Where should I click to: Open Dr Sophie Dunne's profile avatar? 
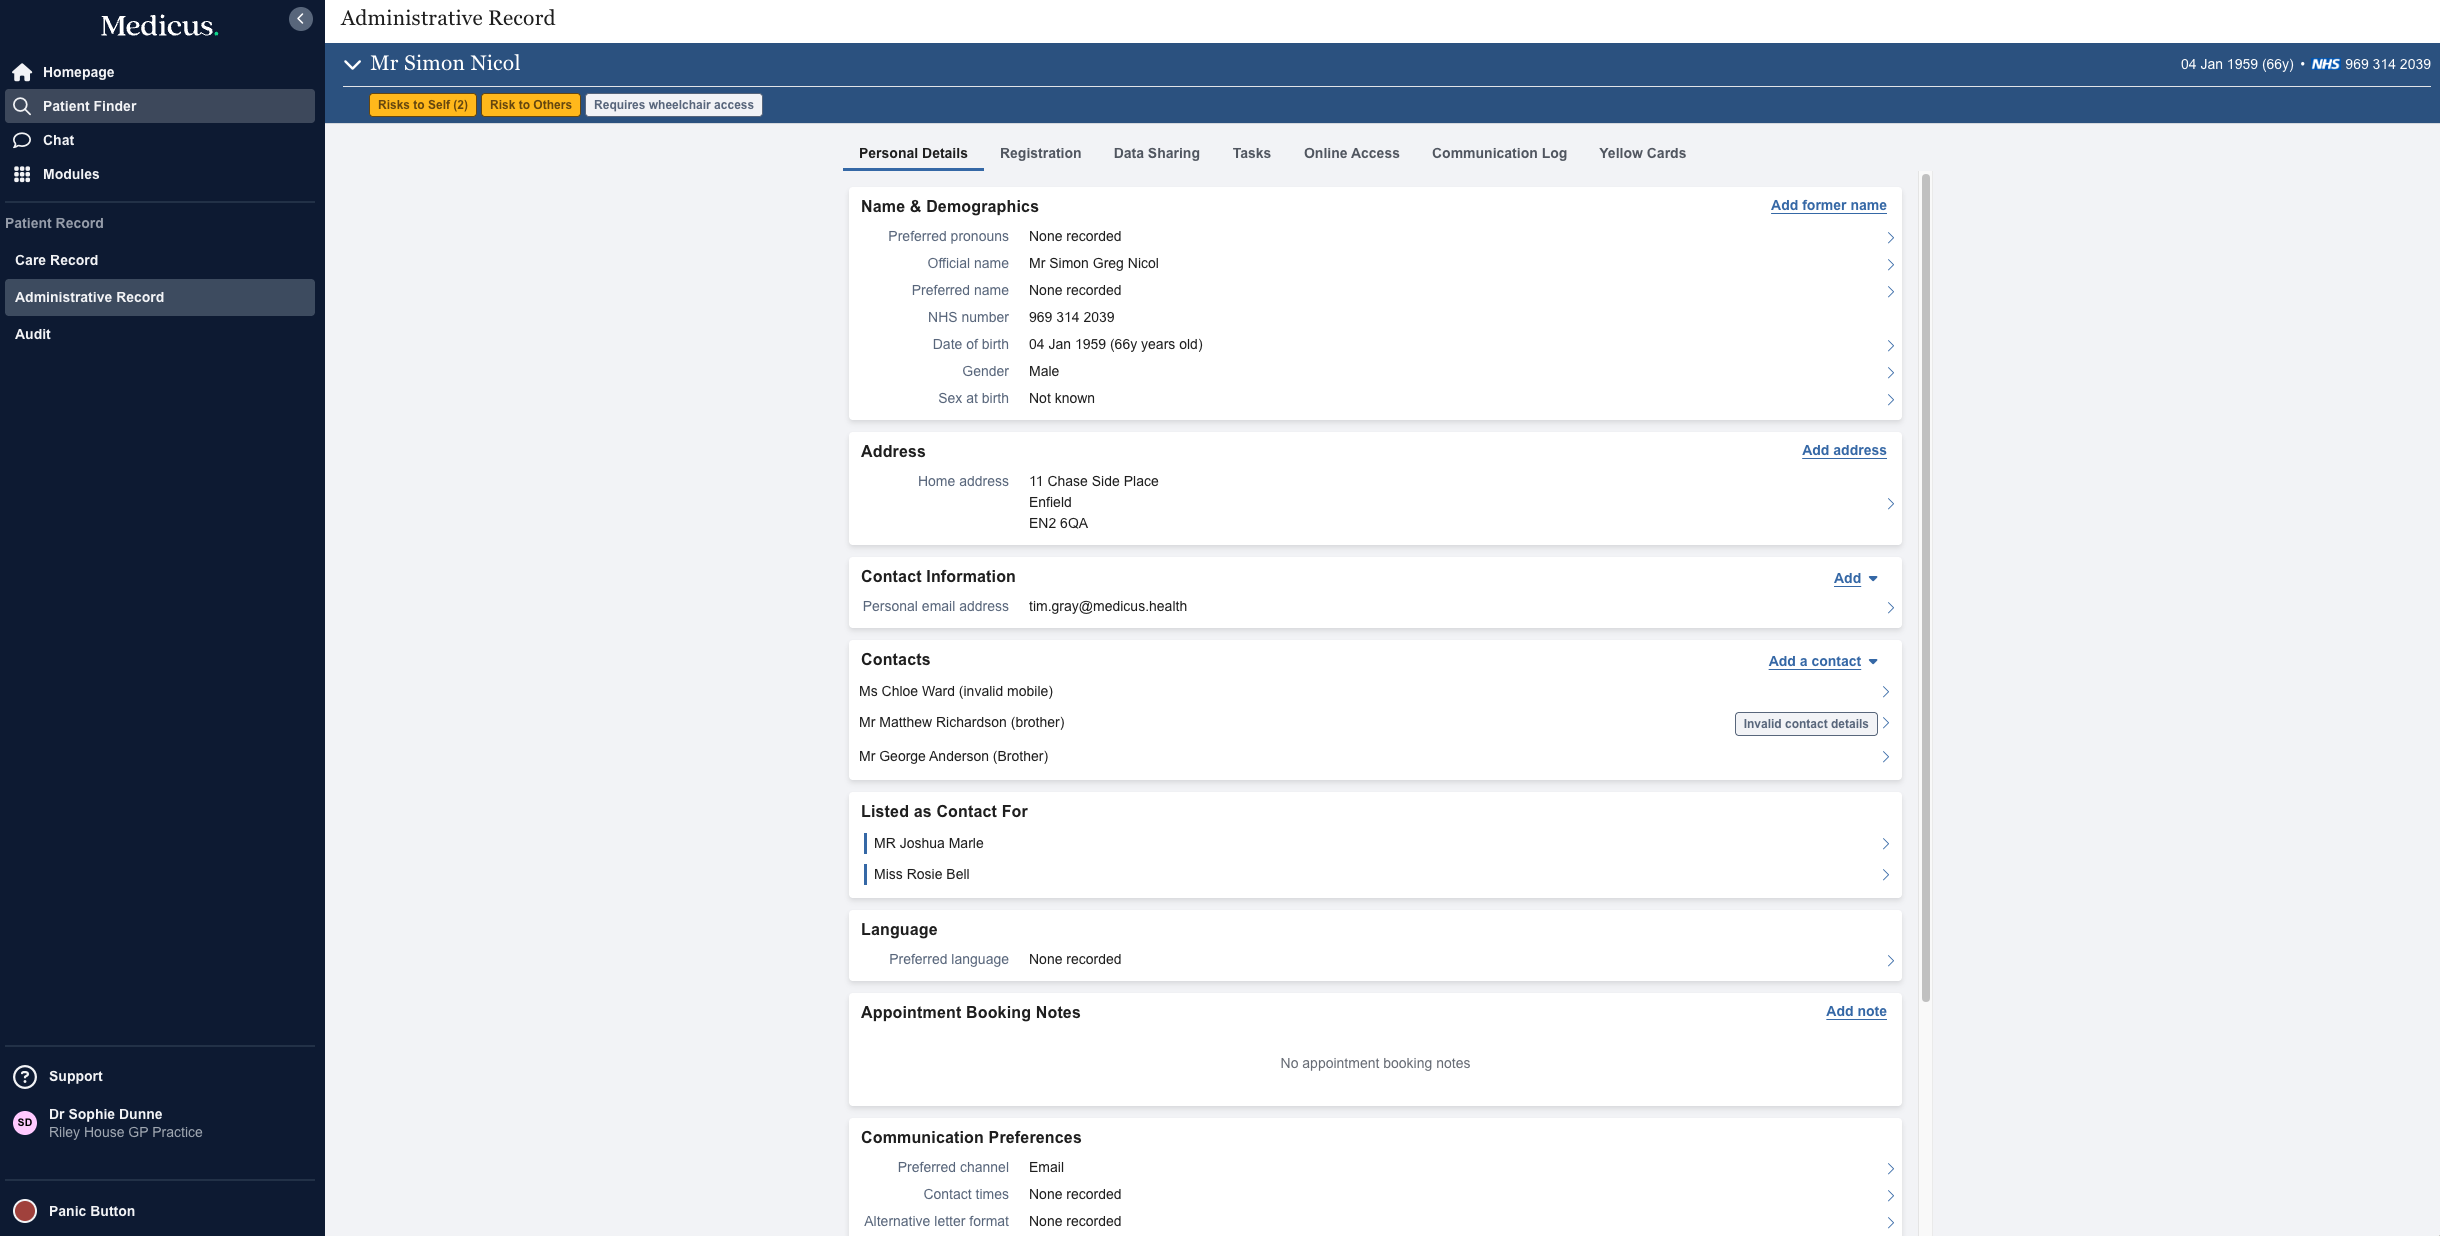(x=24, y=1123)
